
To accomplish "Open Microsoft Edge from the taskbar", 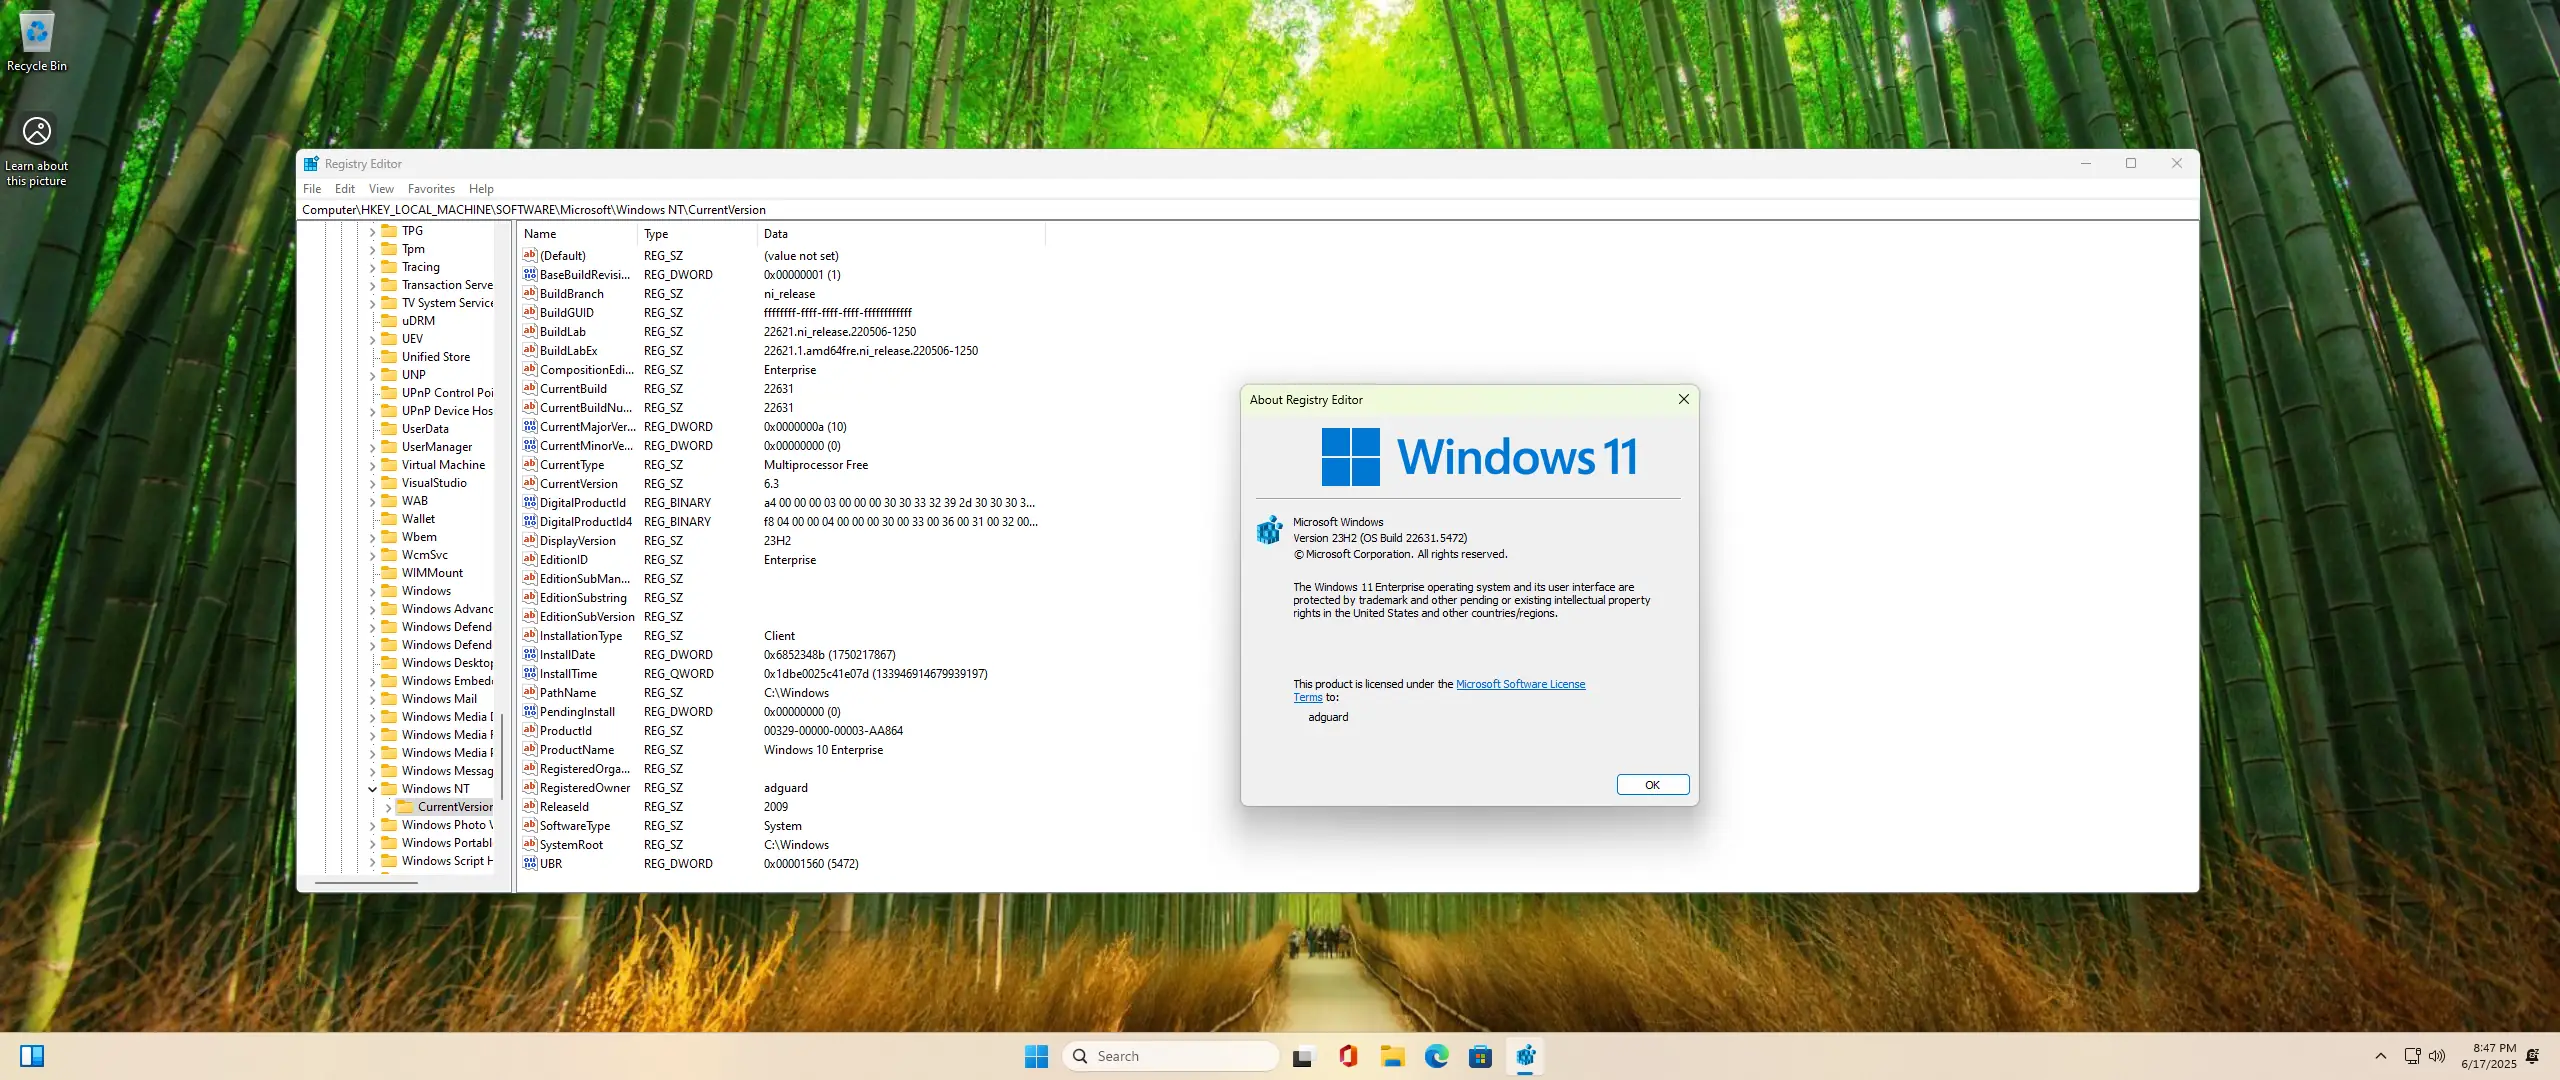I will point(1436,1056).
